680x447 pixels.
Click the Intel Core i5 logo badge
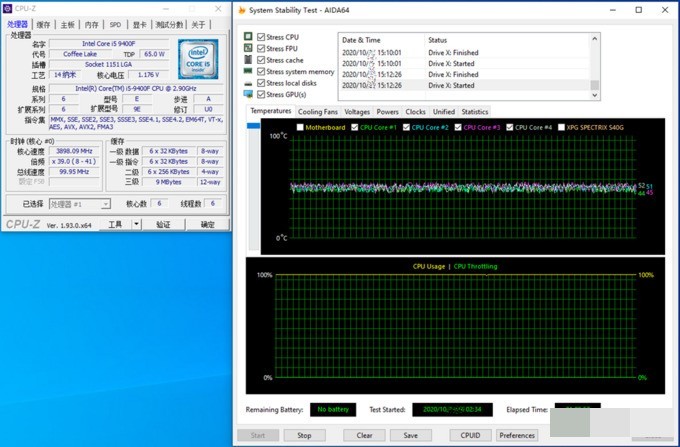(198, 58)
